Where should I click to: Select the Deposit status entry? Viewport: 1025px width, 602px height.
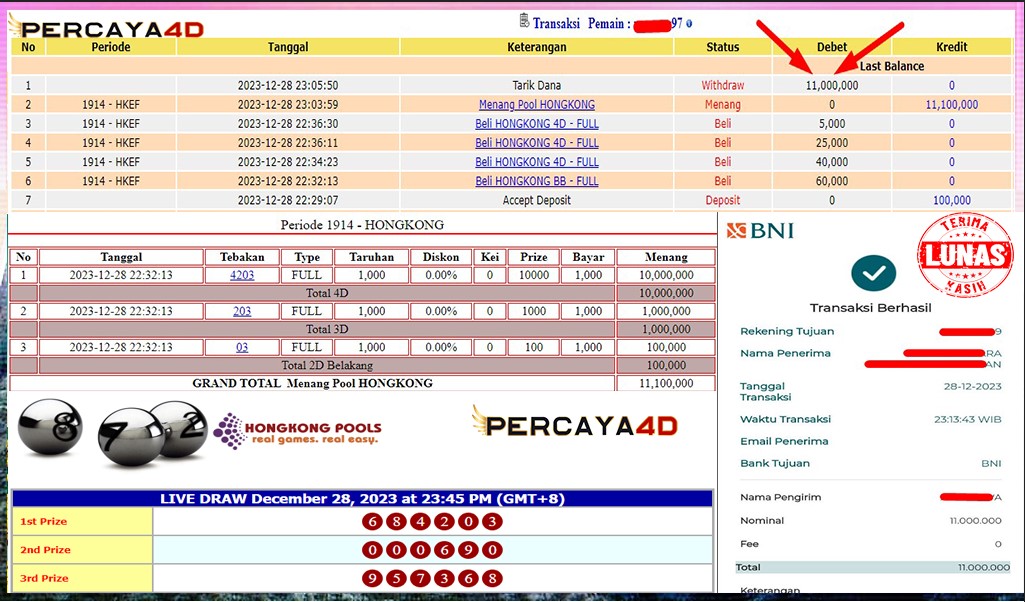(x=722, y=200)
